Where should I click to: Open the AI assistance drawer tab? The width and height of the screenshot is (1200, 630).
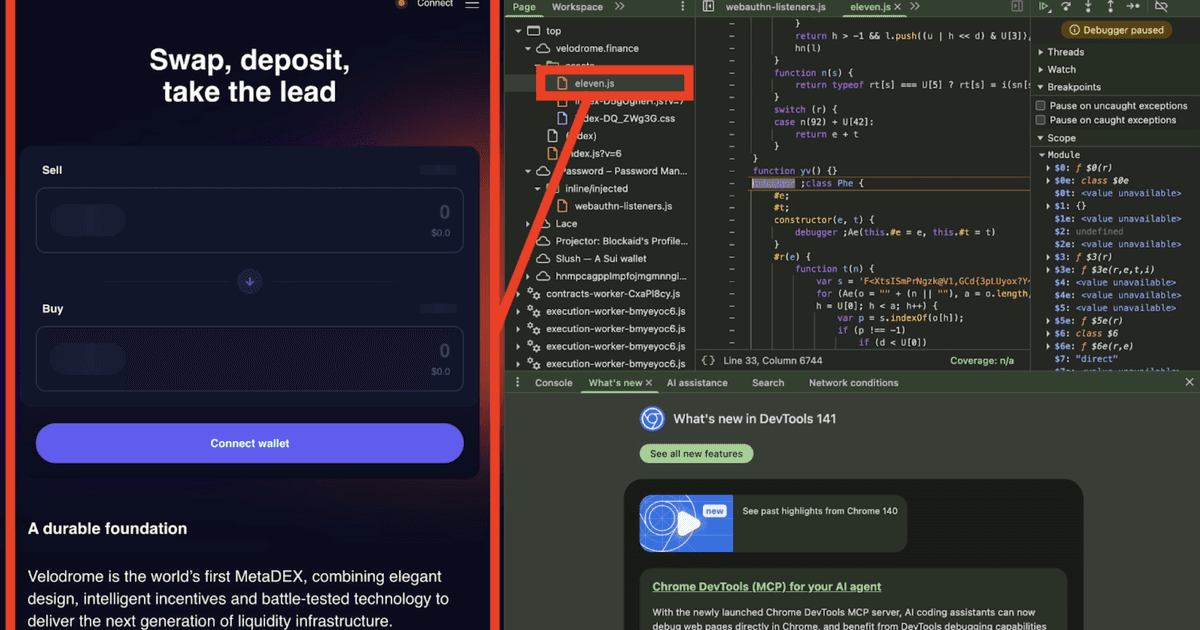[x=697, y=383]
